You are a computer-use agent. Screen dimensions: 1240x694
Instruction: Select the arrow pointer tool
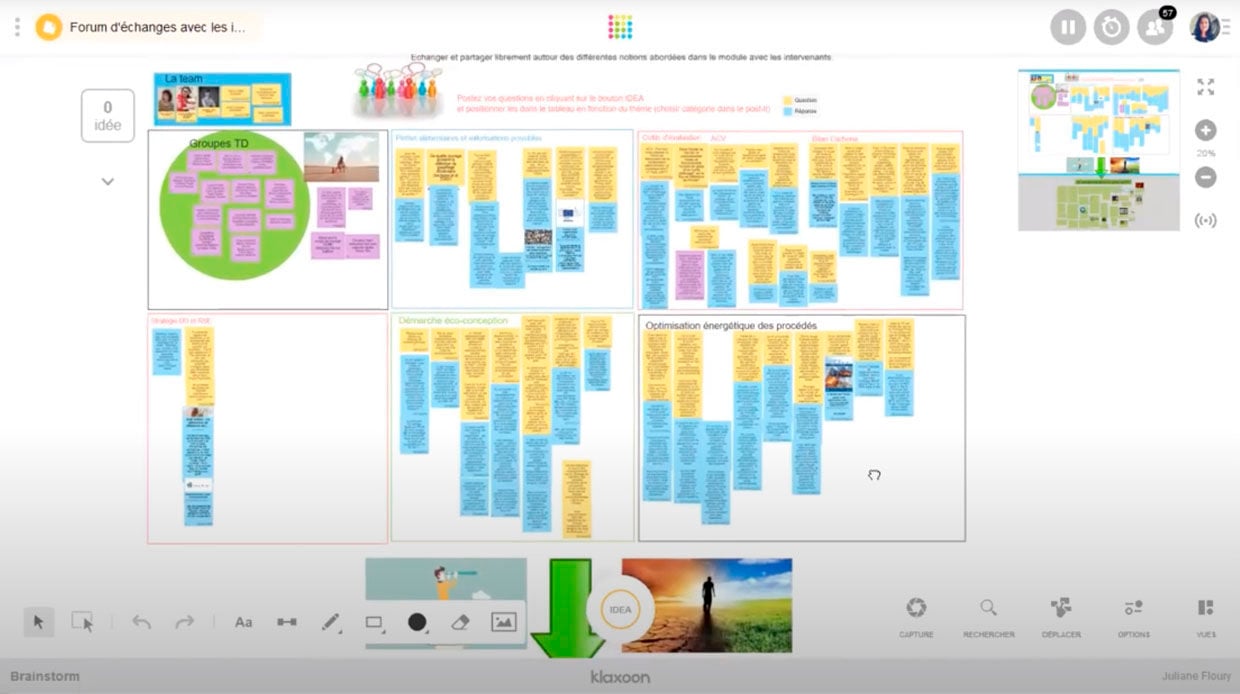pyautogui.click(x=38, y=622)
